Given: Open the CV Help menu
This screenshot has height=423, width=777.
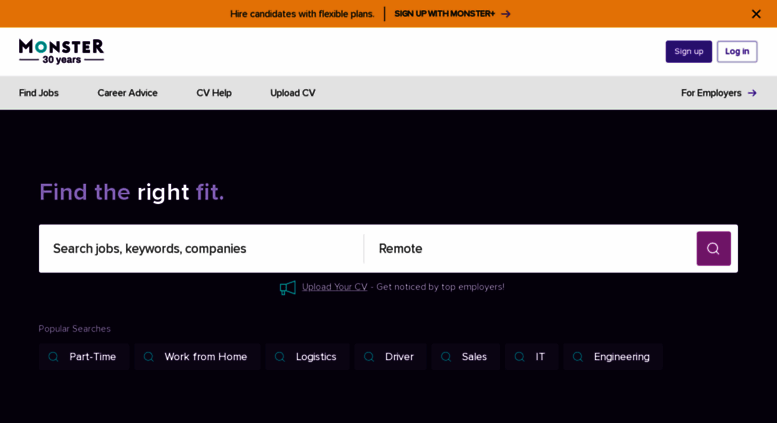Looking at the screenshot, I should pos(214,93).
